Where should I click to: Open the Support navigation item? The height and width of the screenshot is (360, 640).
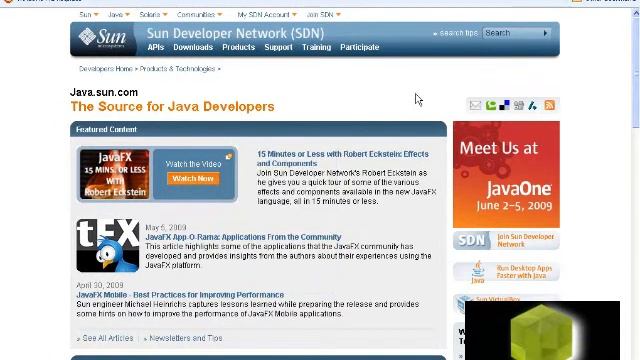pyautogui.click(x=278, y=47)
